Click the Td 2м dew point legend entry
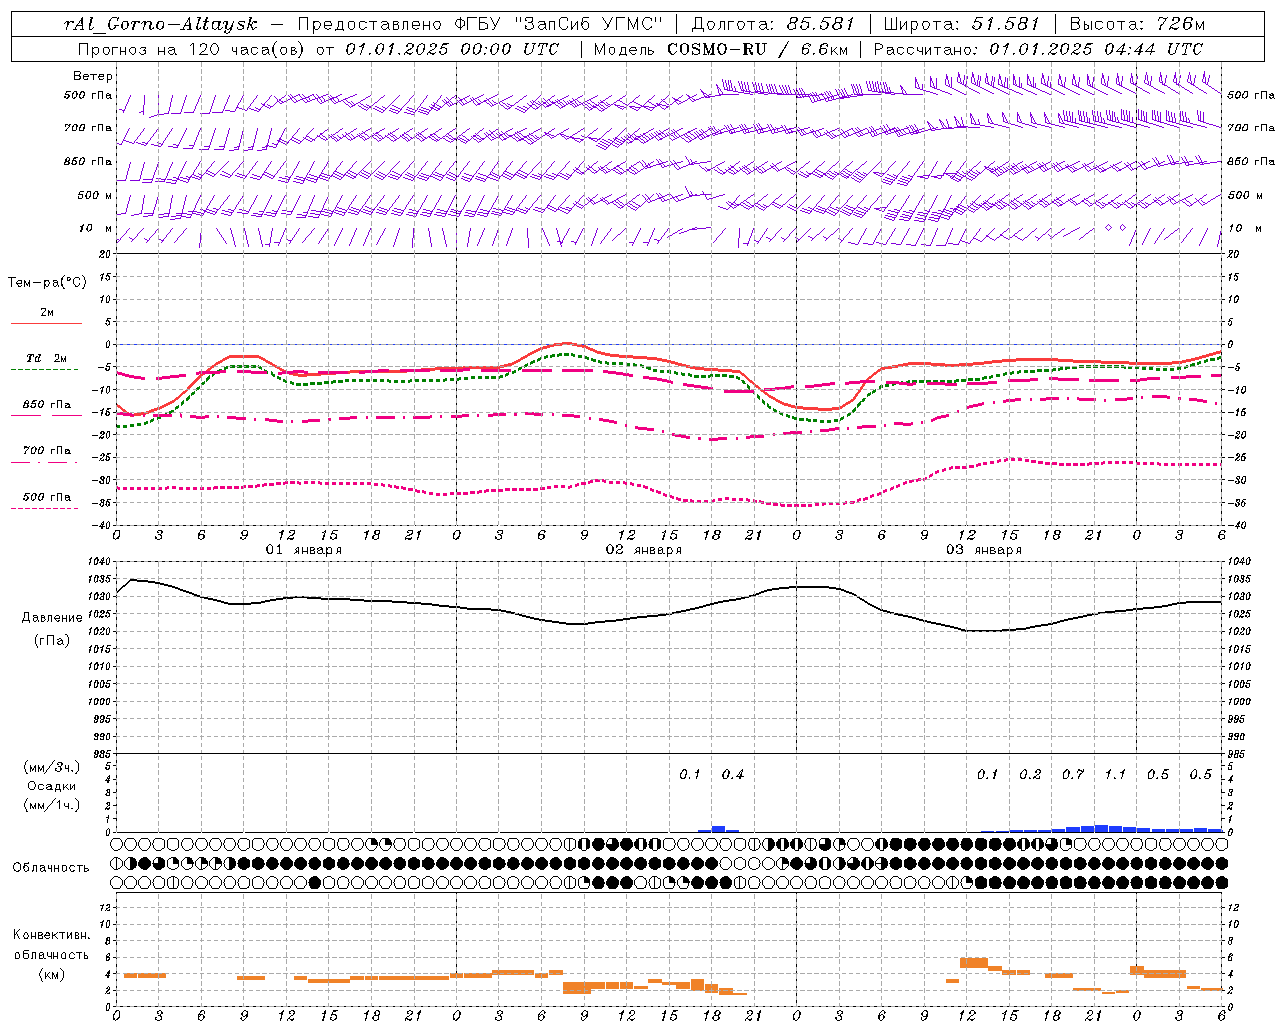The width and height of the screenshot is (1280, 1024). [x=46, y=358]
